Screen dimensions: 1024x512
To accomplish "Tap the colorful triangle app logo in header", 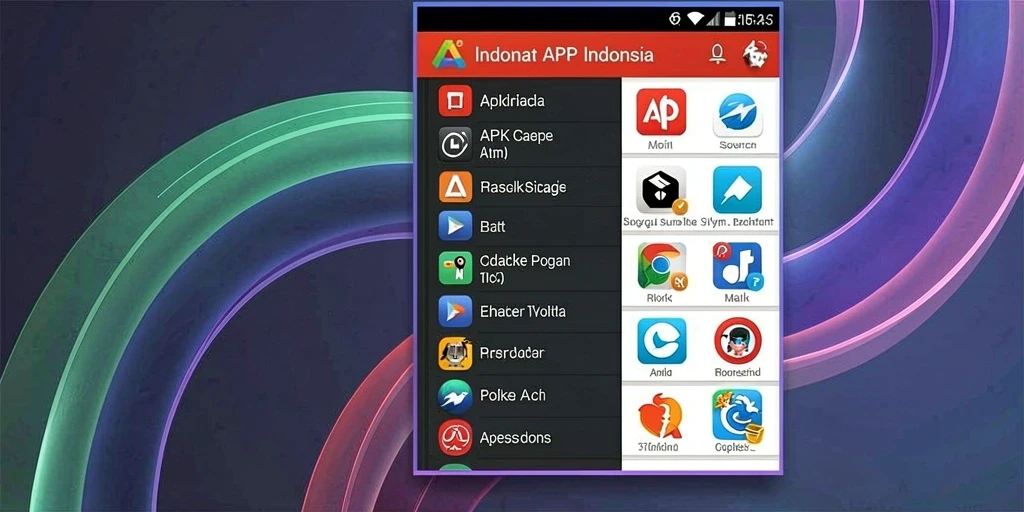I will point(449,54).
